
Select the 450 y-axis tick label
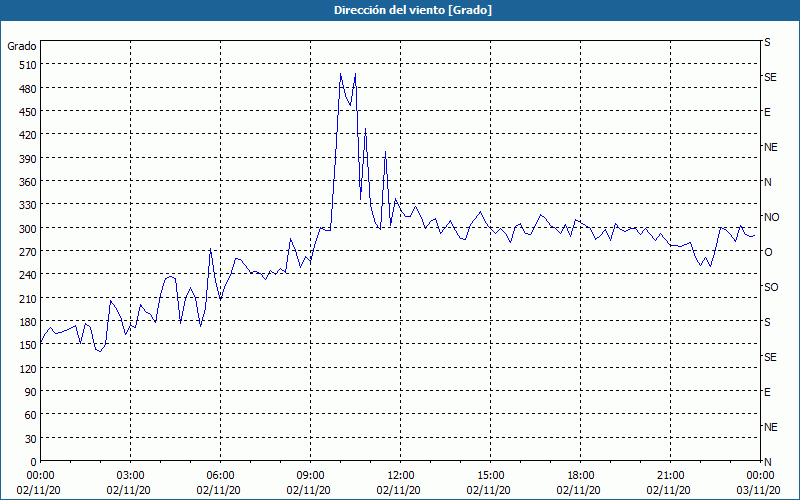[28, 112]
